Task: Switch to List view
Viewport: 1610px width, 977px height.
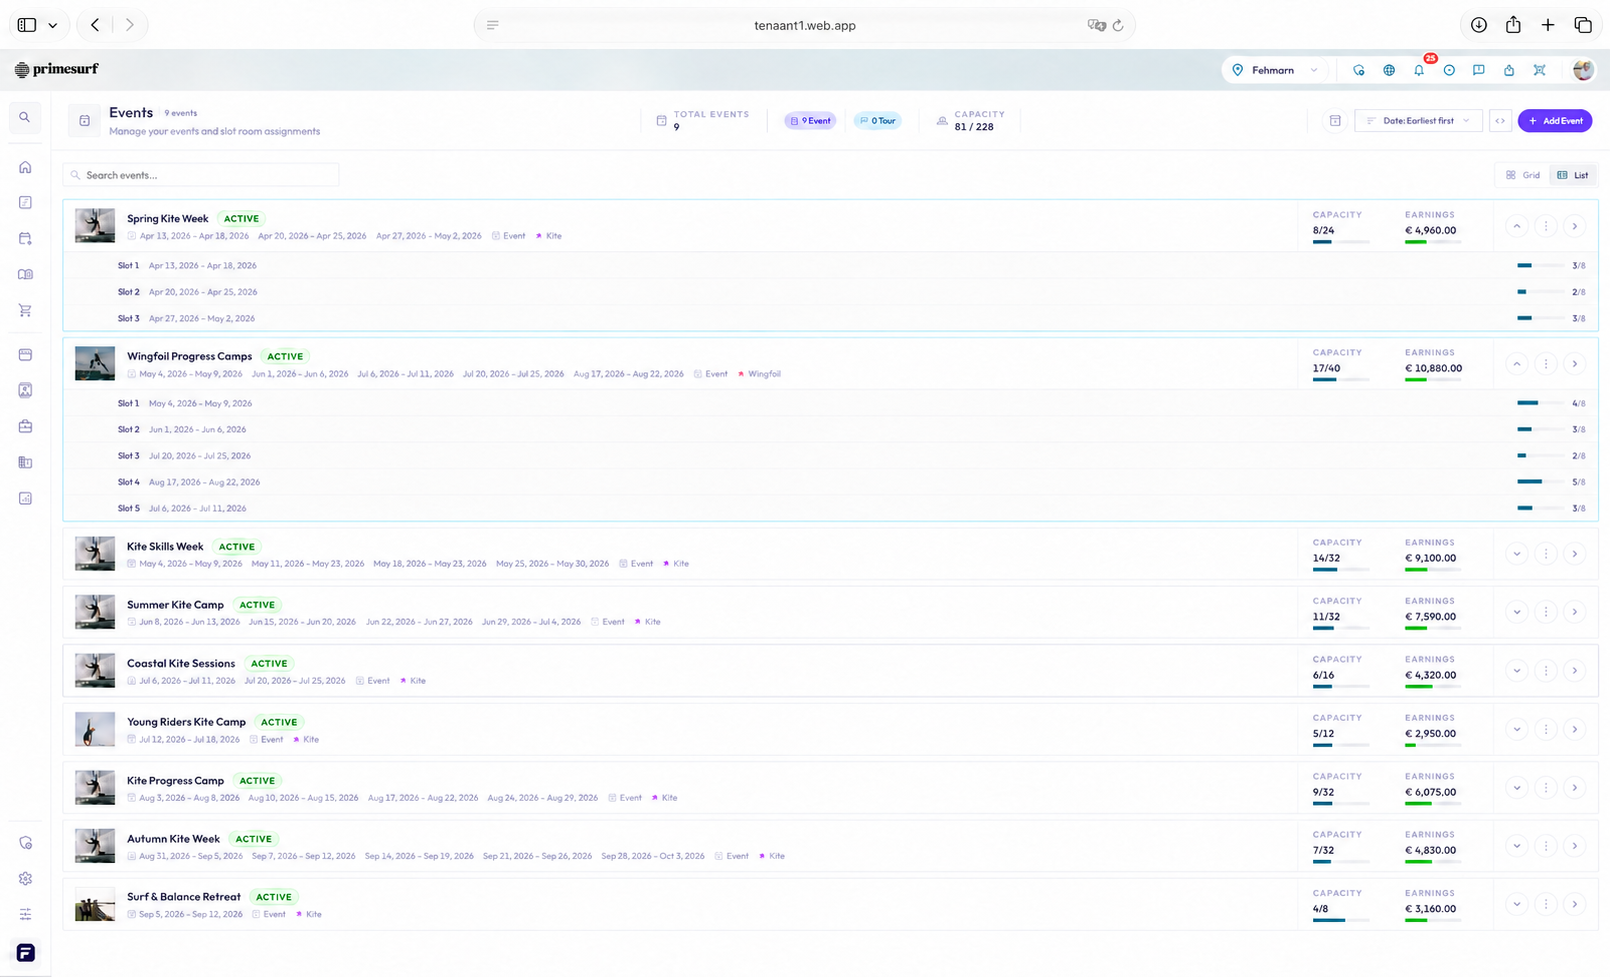Action: [x=1573, y=175]
